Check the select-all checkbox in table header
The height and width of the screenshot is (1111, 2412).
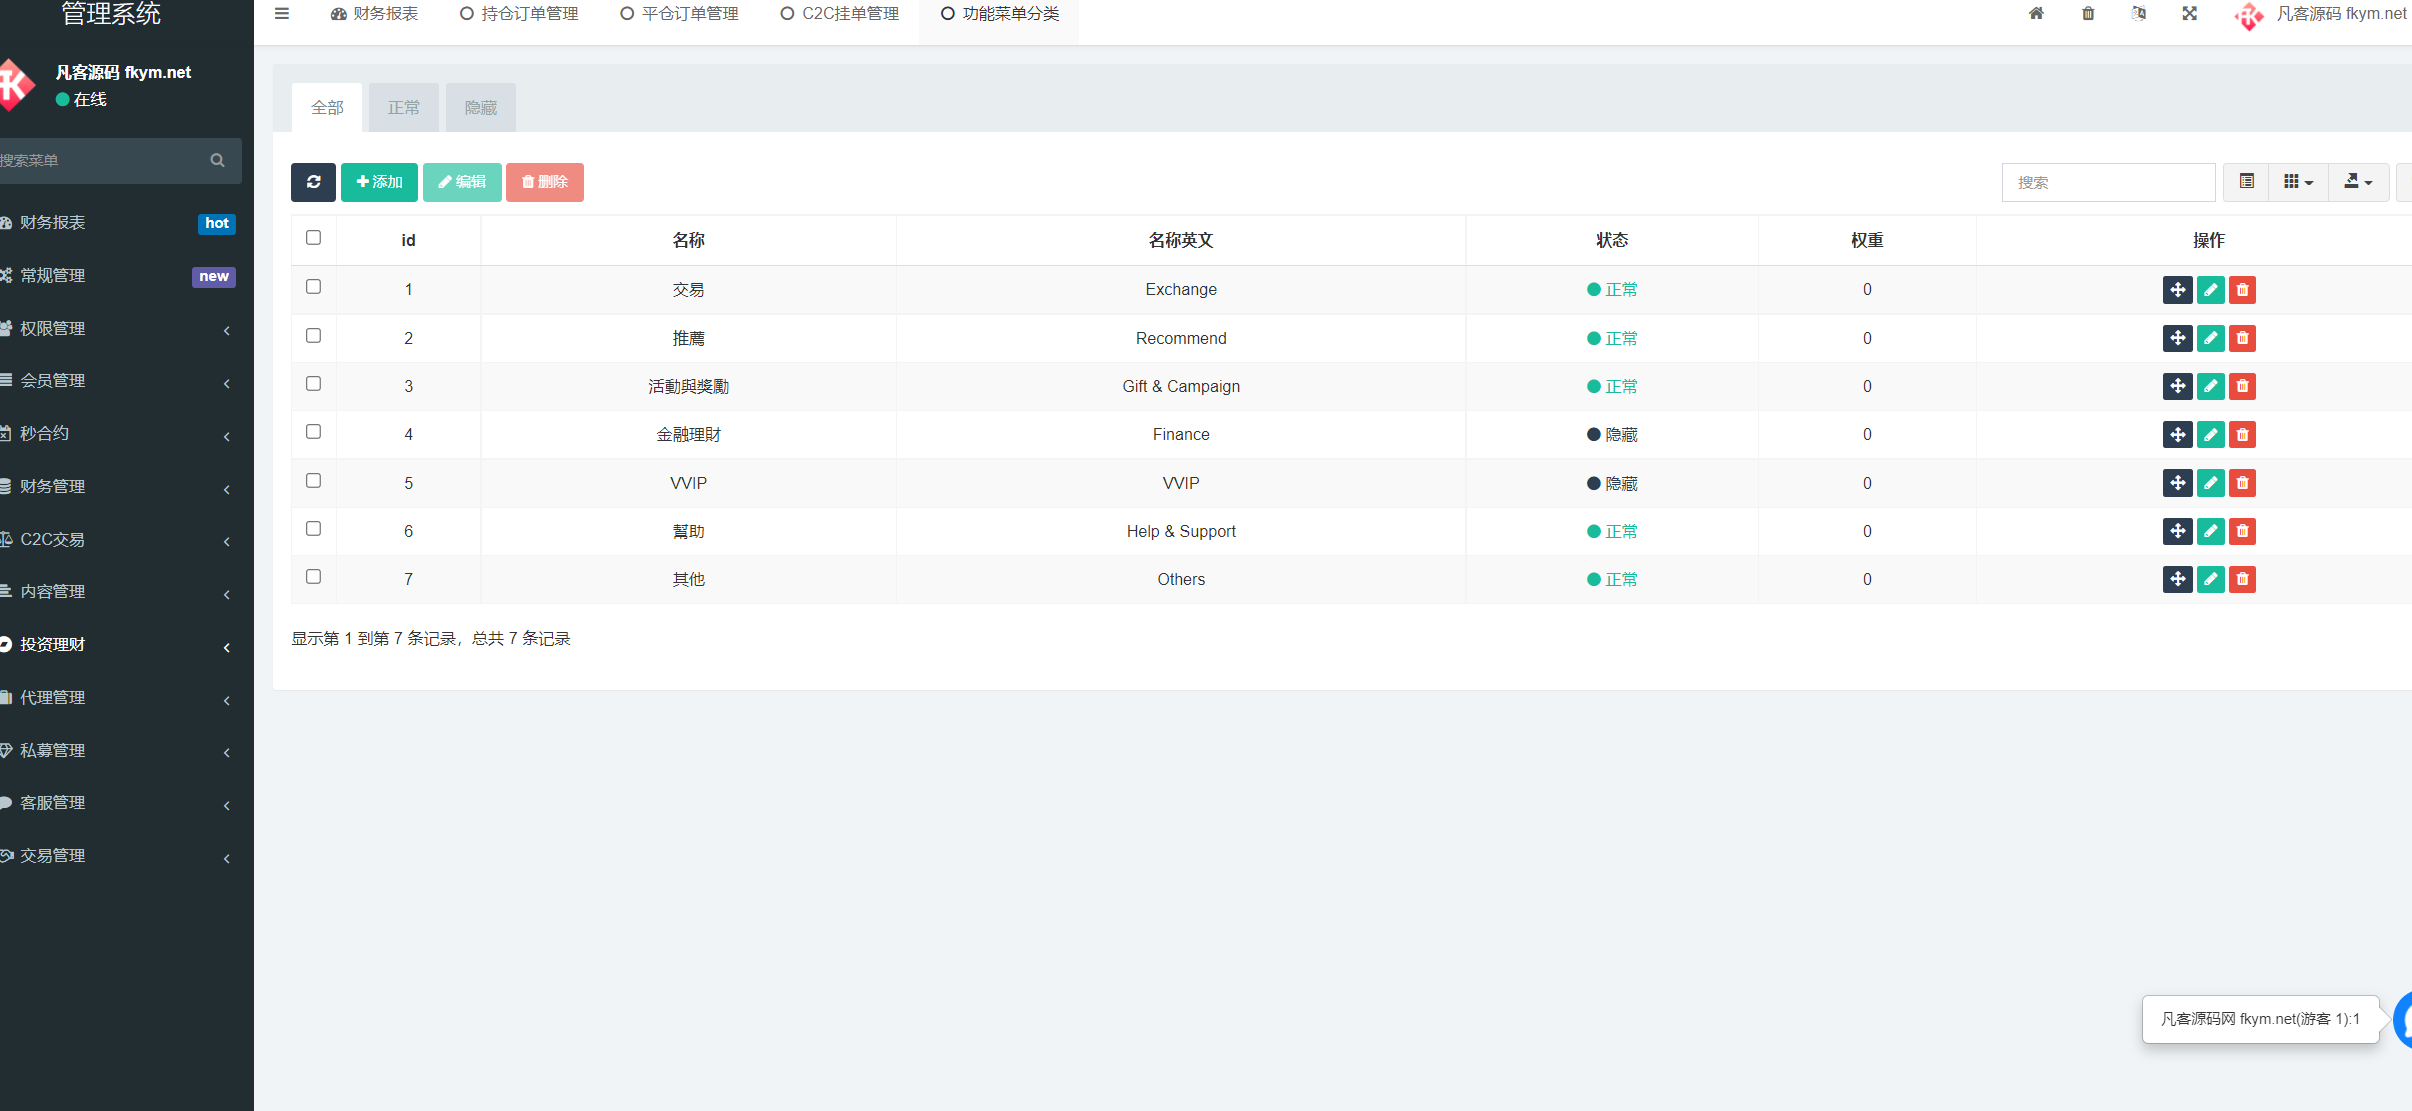coord(313,238)
